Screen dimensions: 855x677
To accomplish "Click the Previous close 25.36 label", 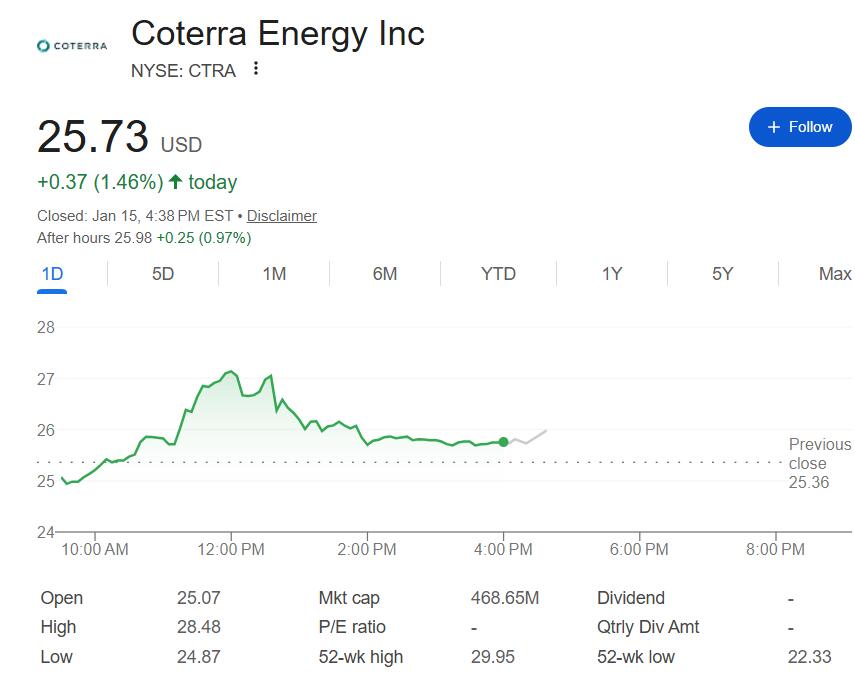I will coord(819,463).
